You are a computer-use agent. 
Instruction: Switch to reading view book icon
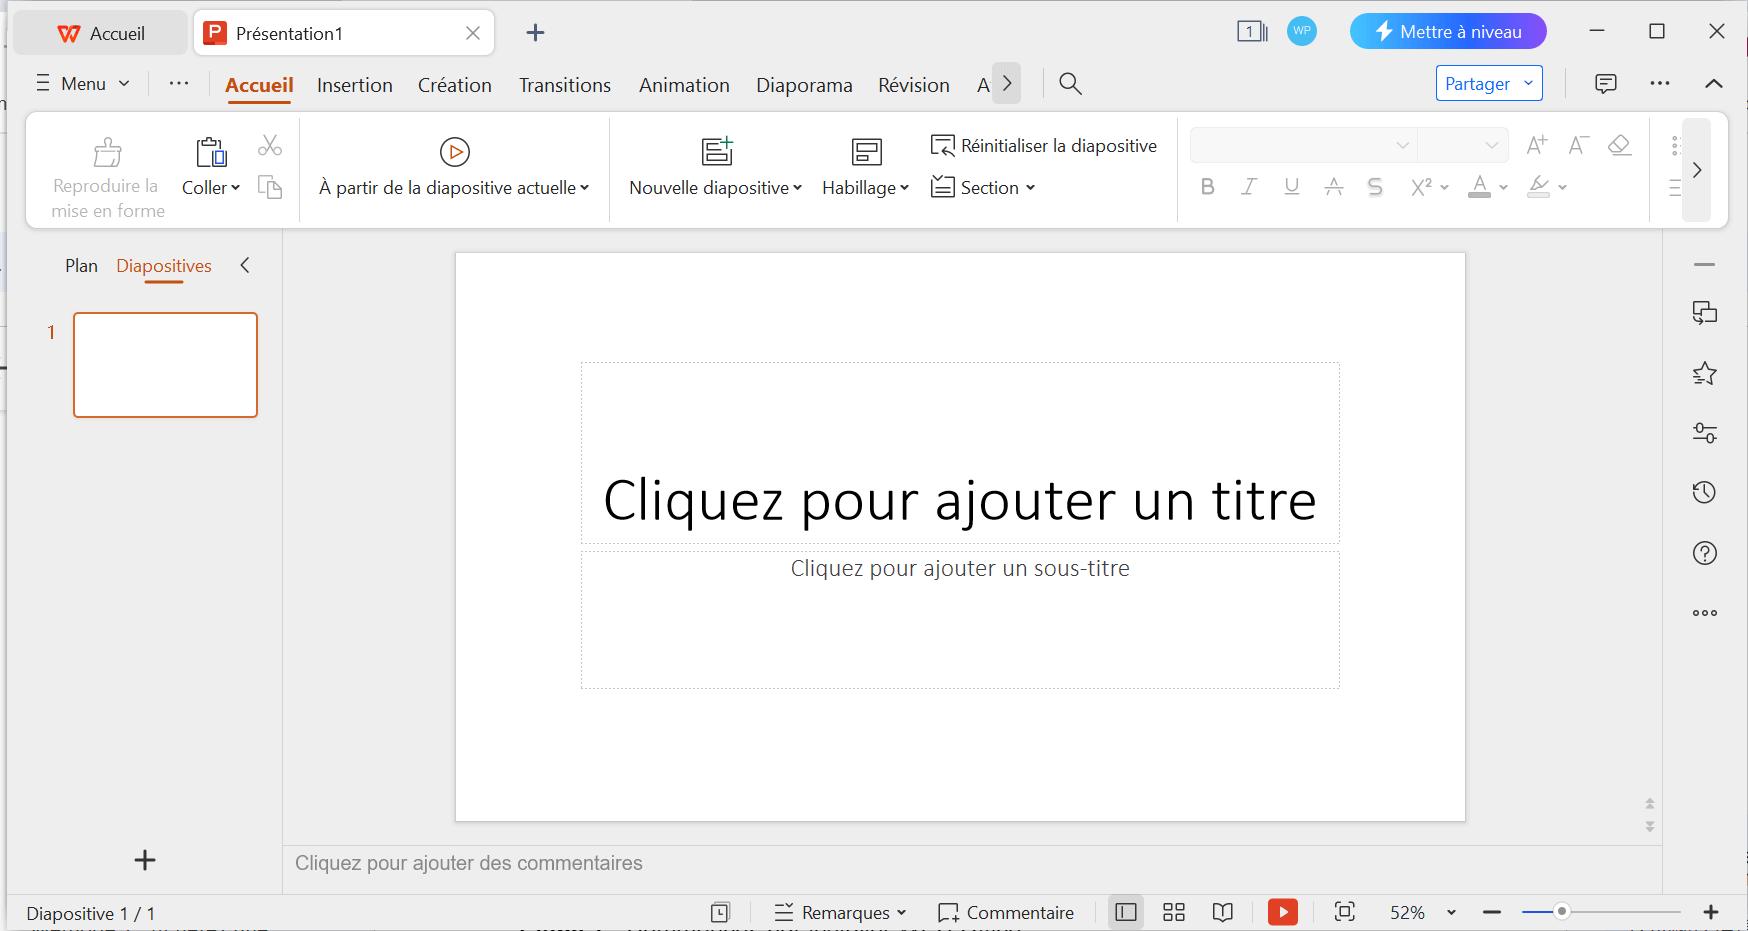click(x=1222, y=912)
